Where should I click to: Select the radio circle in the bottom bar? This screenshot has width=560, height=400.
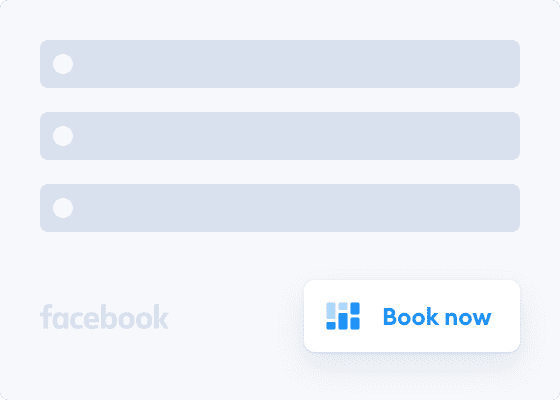tap(63, 208)
